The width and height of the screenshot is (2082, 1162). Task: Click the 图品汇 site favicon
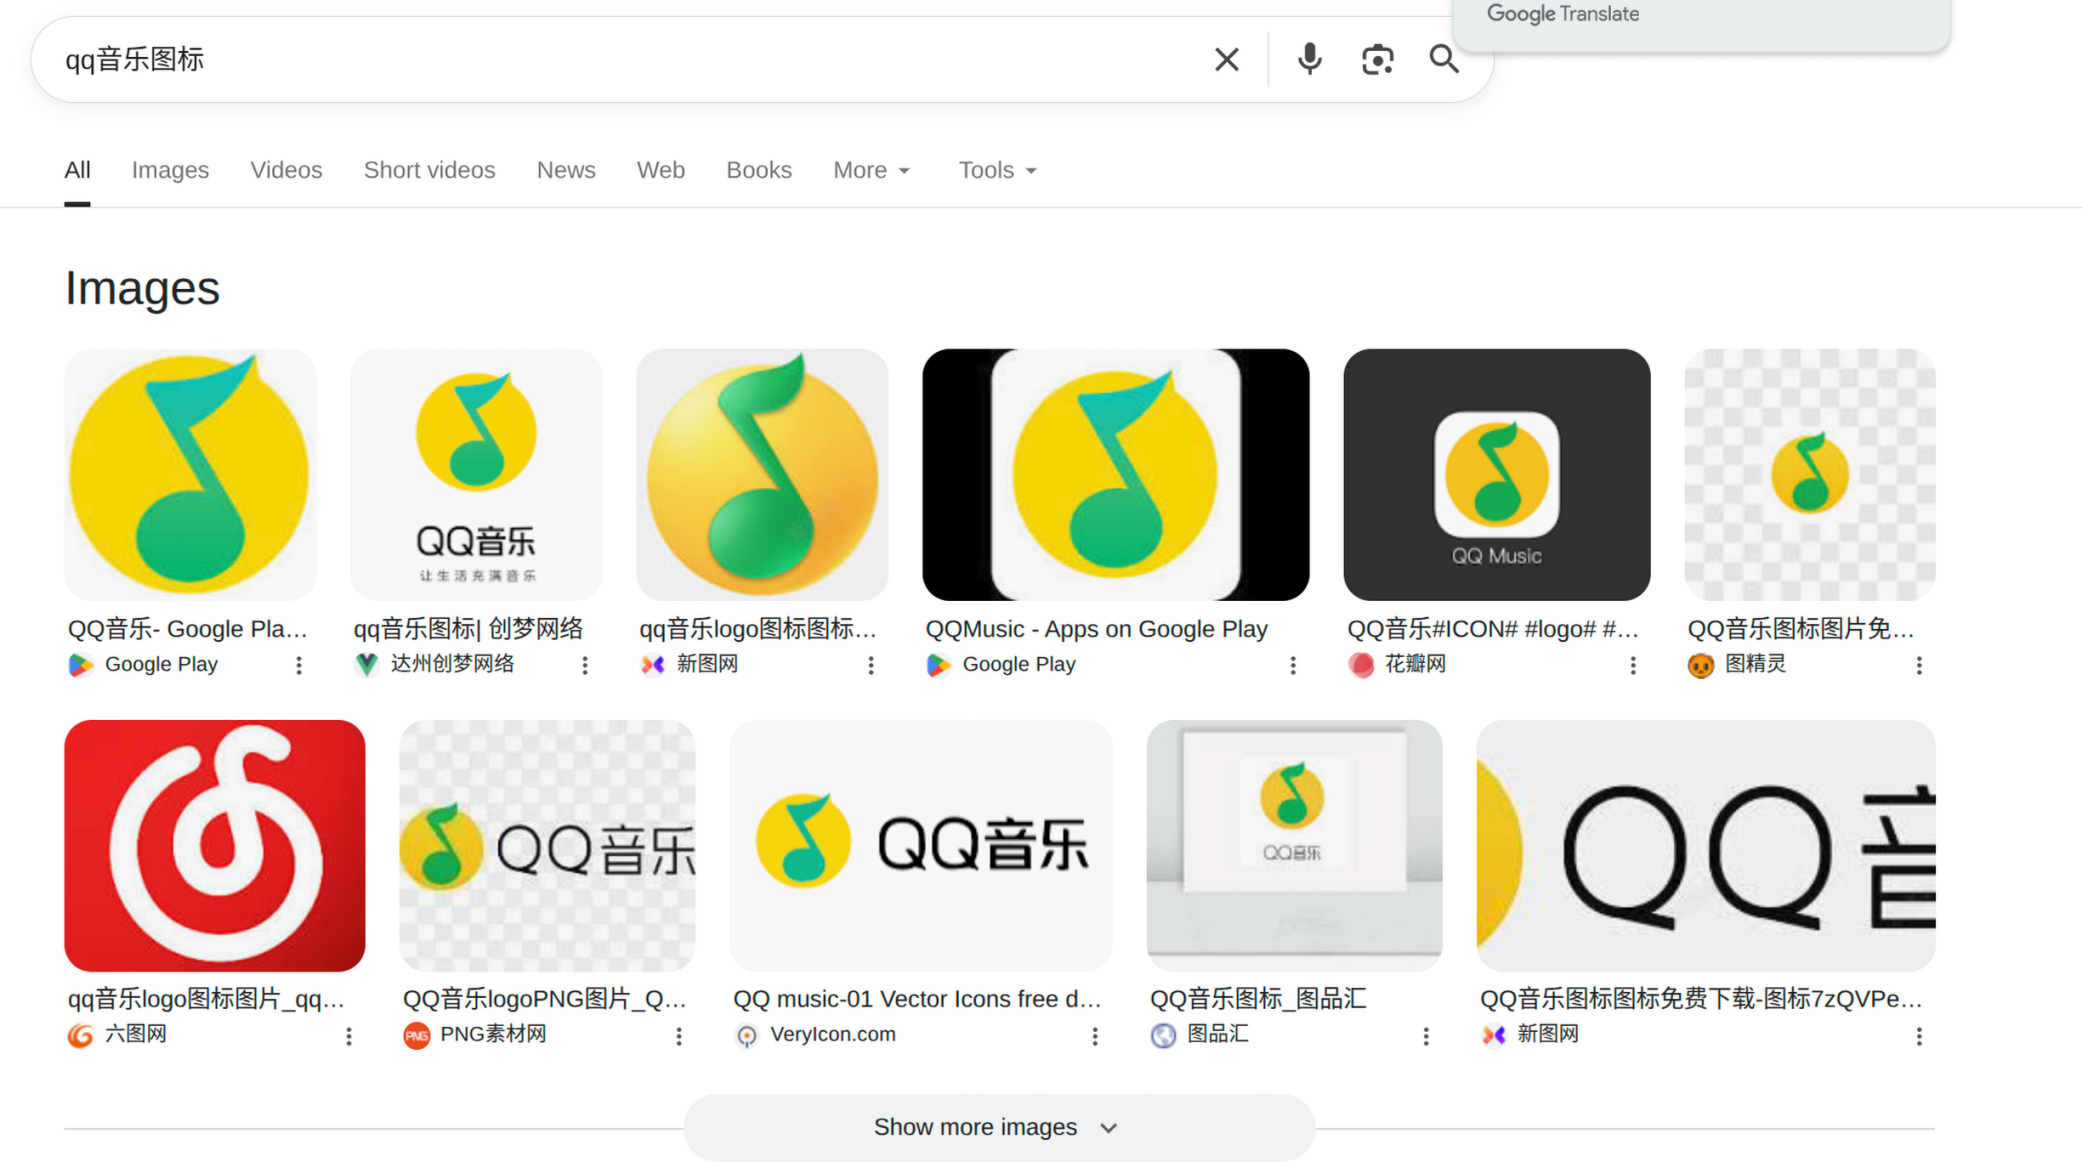coord(1163,1036)
